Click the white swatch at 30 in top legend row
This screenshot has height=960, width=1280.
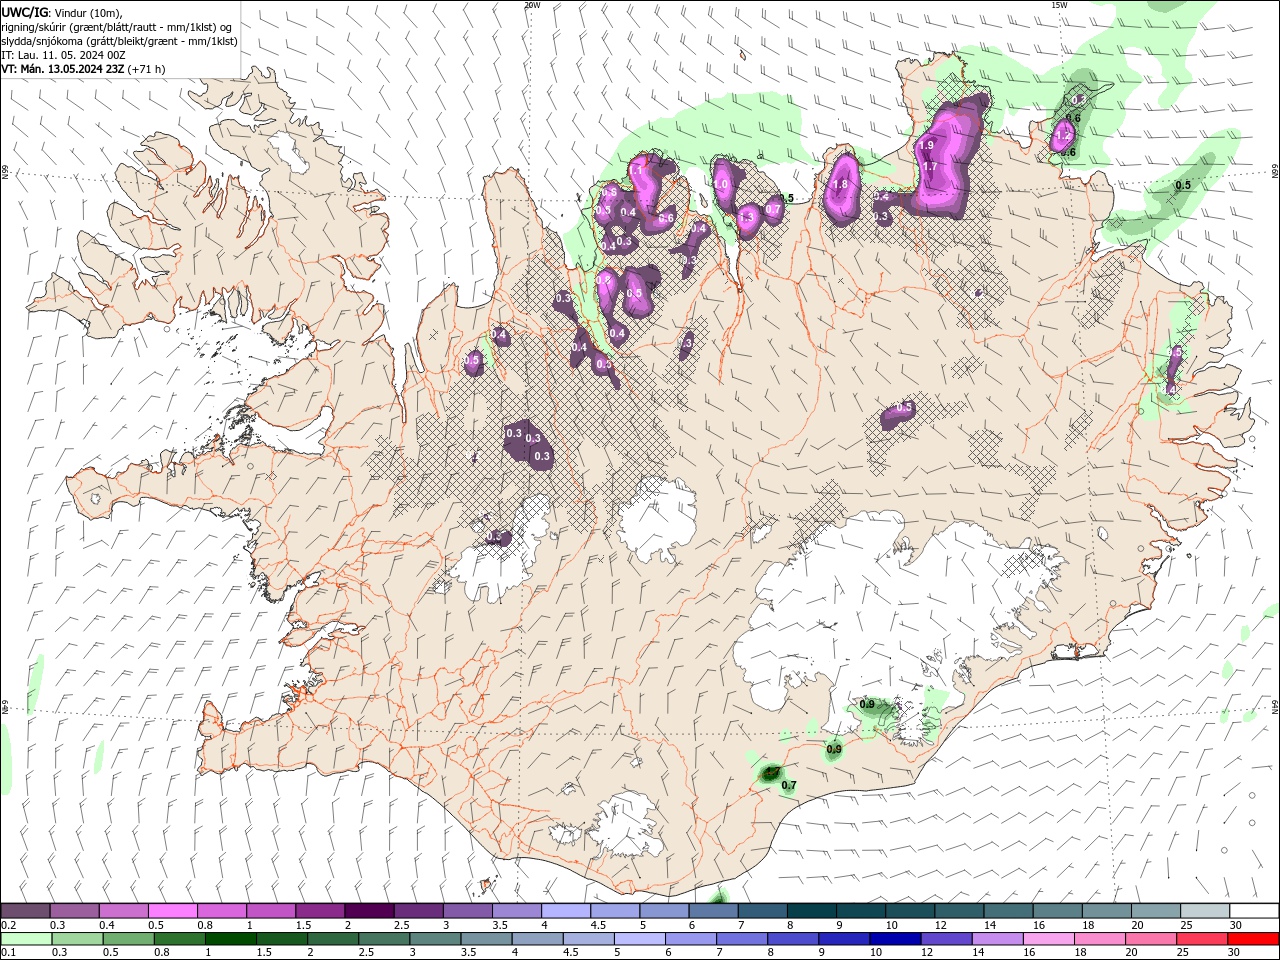click(1254, 911)
